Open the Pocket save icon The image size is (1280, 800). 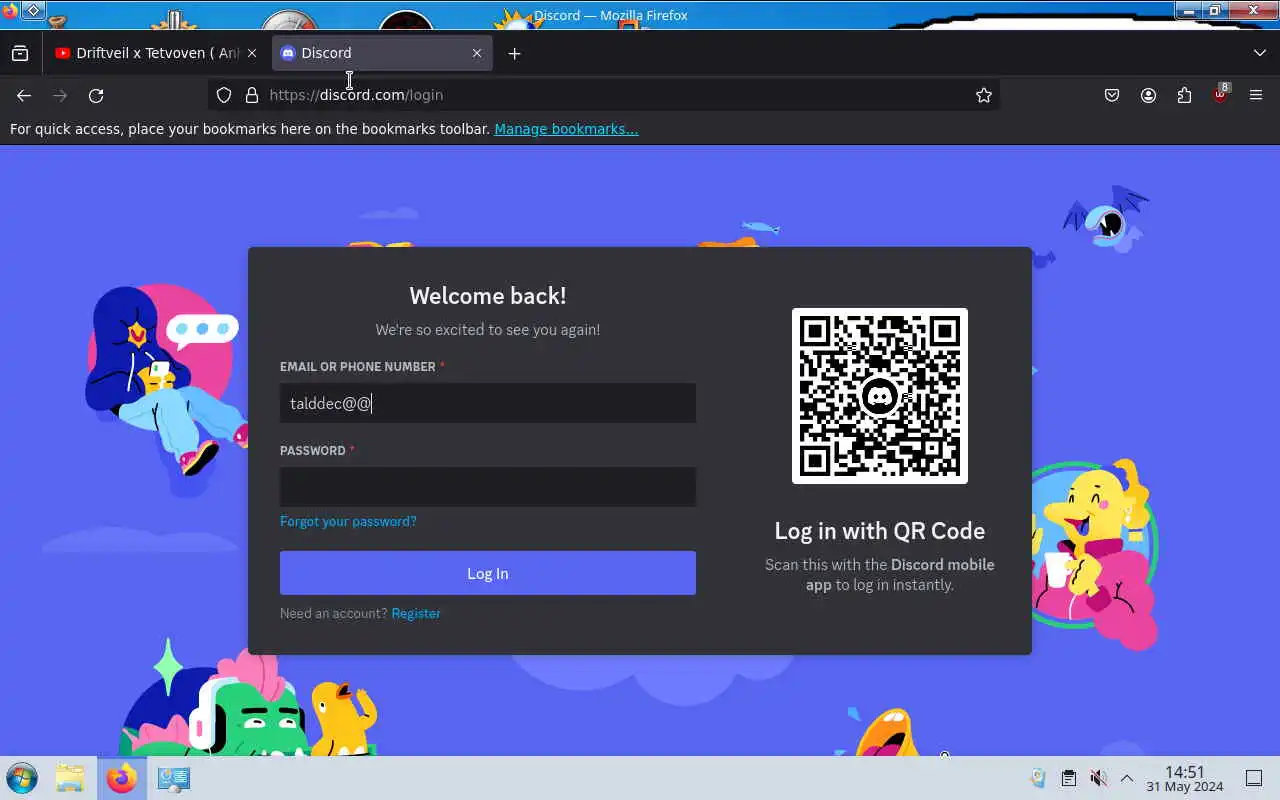[1112, 95]
